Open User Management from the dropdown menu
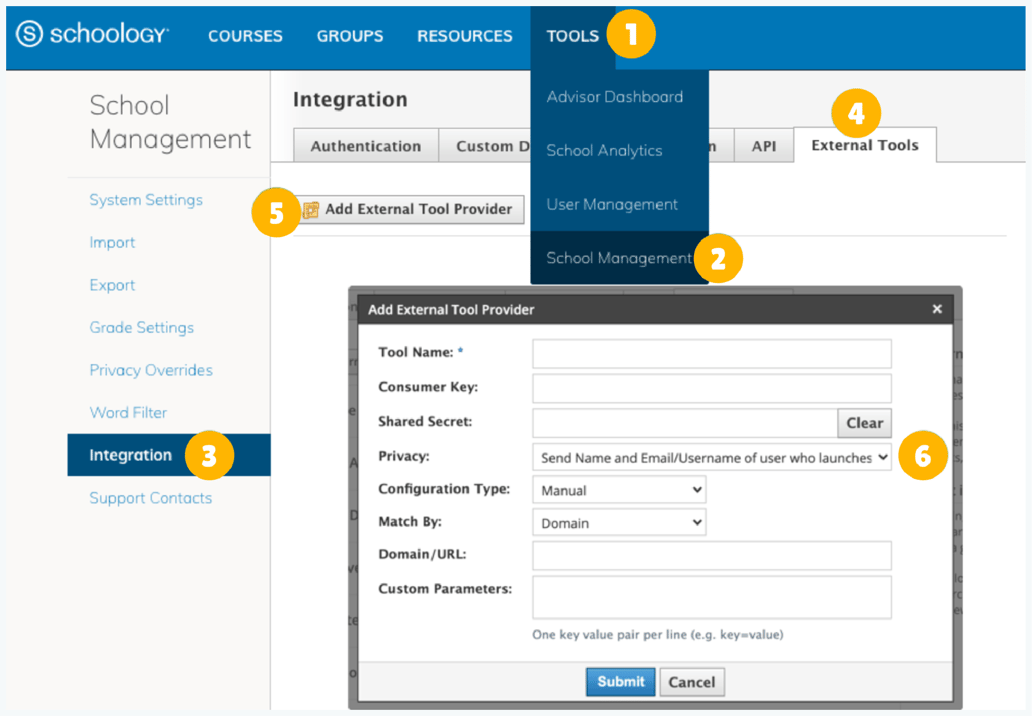The height and width of the screenshot is (716, 1032). pyautogui.click(x=611, y=204)
